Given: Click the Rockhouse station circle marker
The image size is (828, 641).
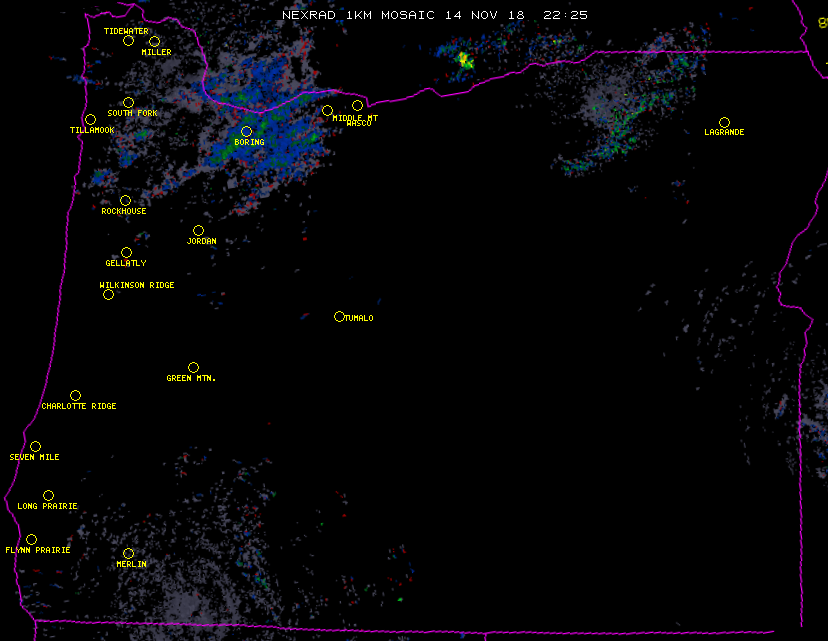Looking at the screenshot, I should [125, 201].
